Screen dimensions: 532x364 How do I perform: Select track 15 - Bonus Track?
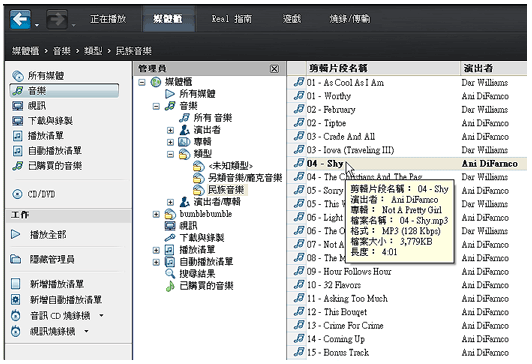click(338, 352)
